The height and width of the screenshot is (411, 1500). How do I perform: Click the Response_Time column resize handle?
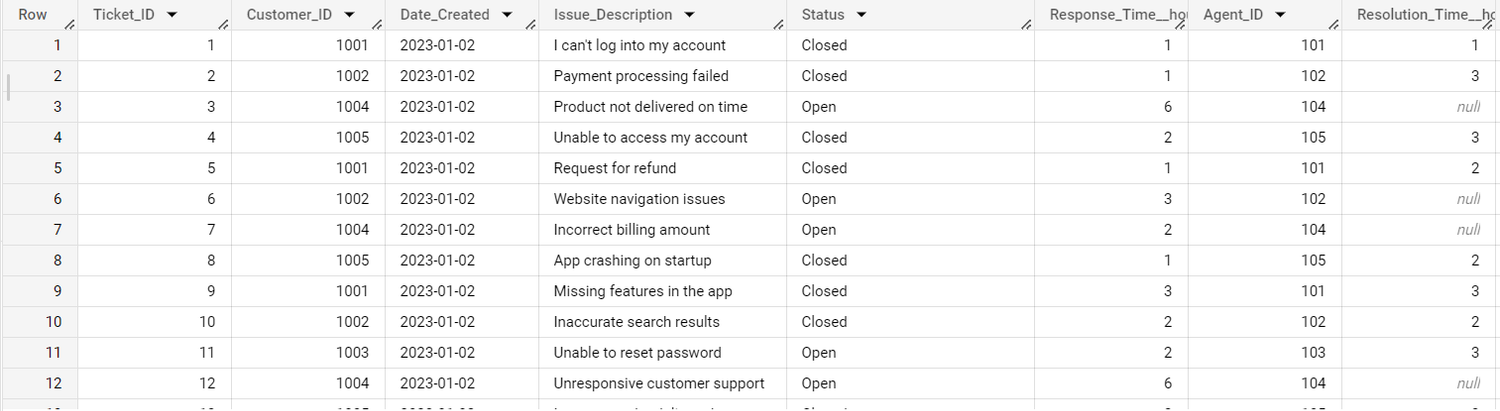click(1180, 25)
